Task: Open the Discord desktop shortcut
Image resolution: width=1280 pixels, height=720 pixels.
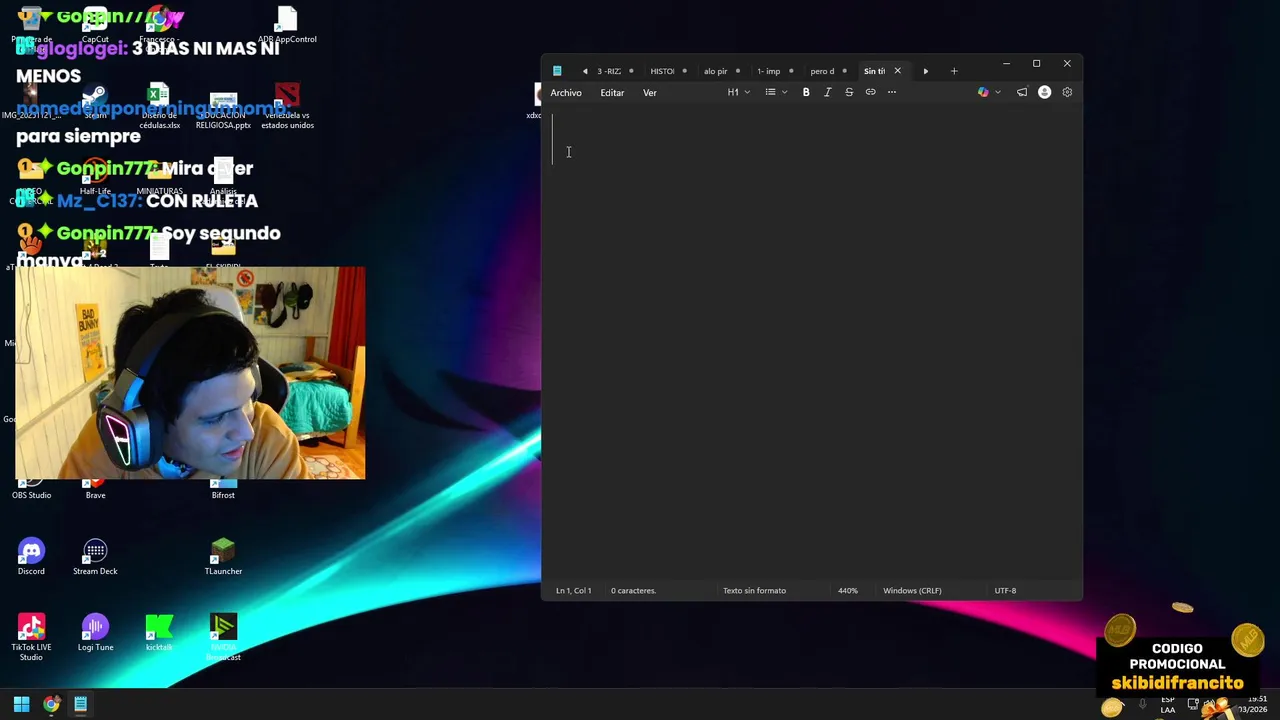Action: 31,557
